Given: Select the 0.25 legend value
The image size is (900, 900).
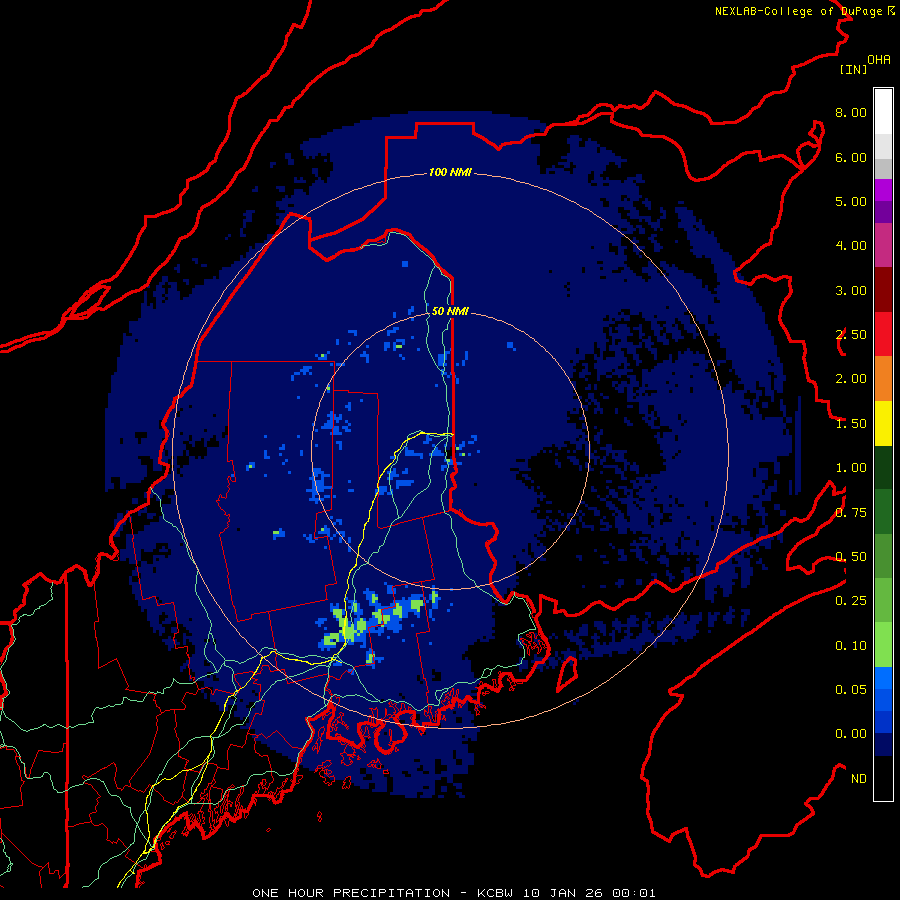Looking at the screenshot, I should click(x=851, y=601).
